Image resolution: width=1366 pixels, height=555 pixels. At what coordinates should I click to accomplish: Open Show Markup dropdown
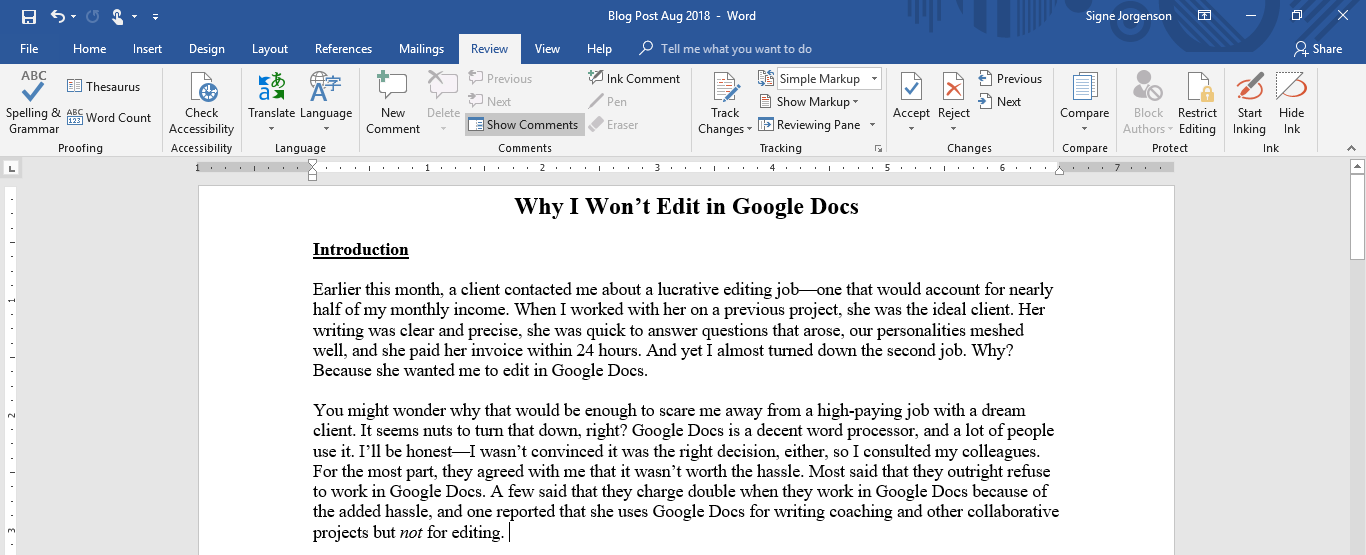pos(808,102)
